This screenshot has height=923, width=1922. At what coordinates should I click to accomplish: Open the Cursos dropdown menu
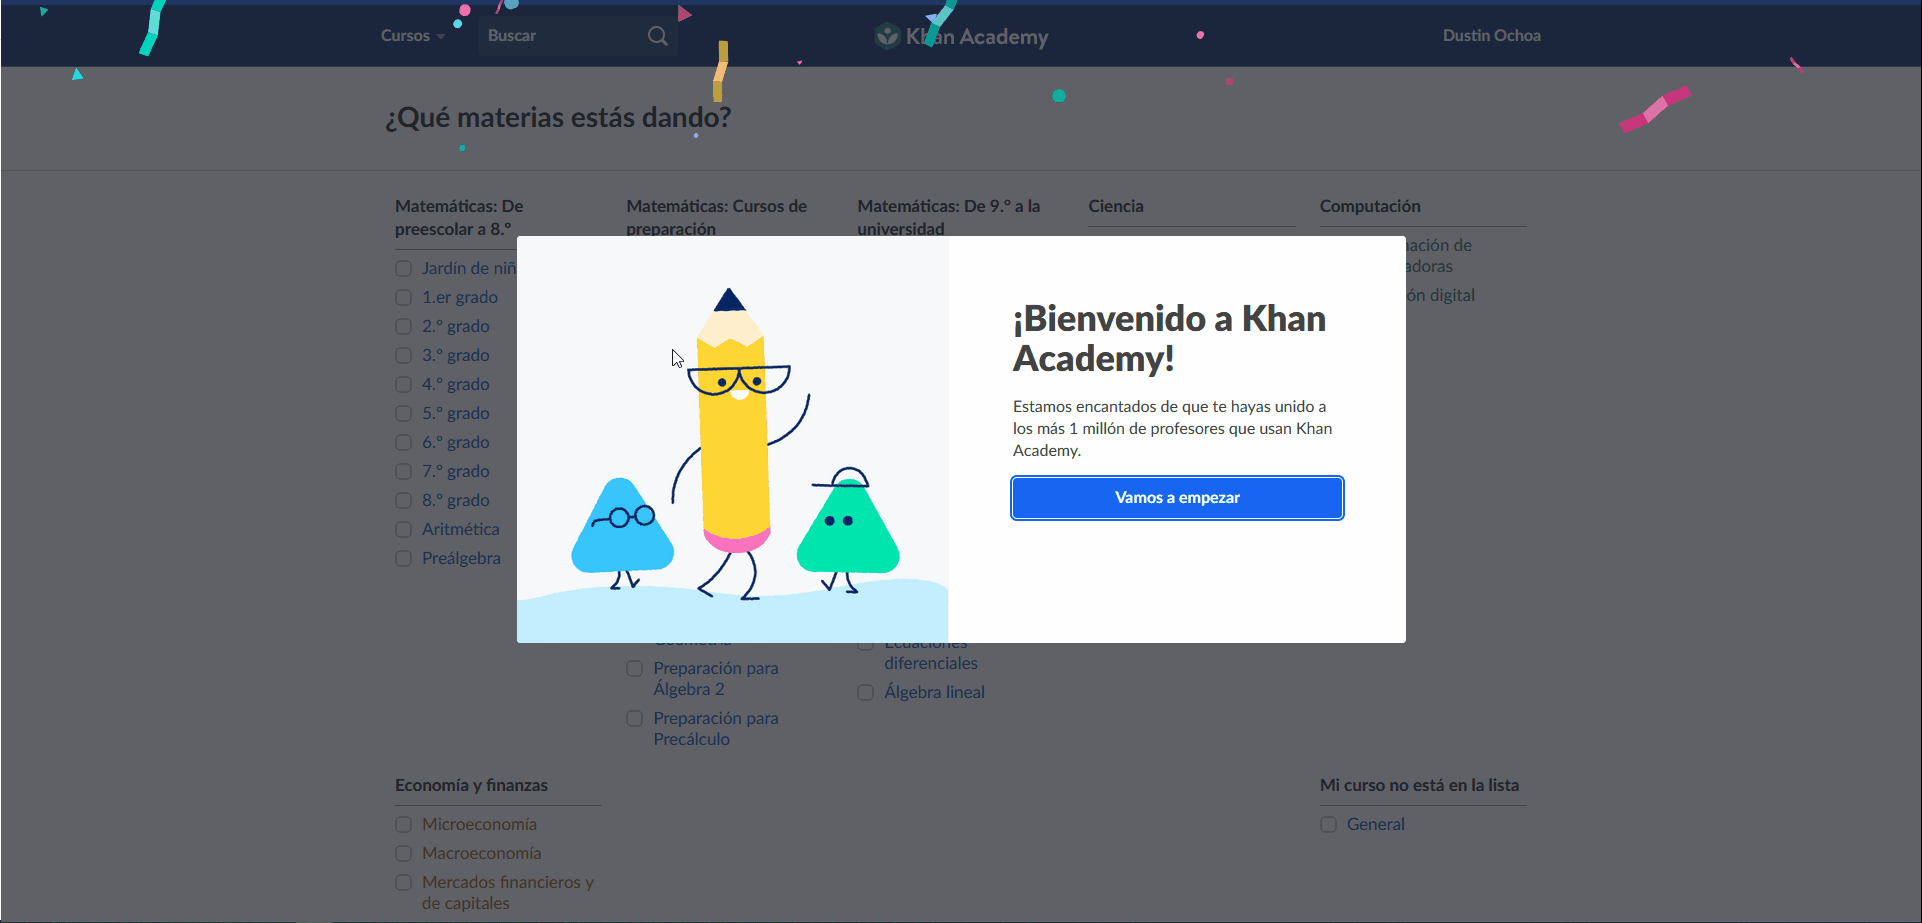click(412, 36)
